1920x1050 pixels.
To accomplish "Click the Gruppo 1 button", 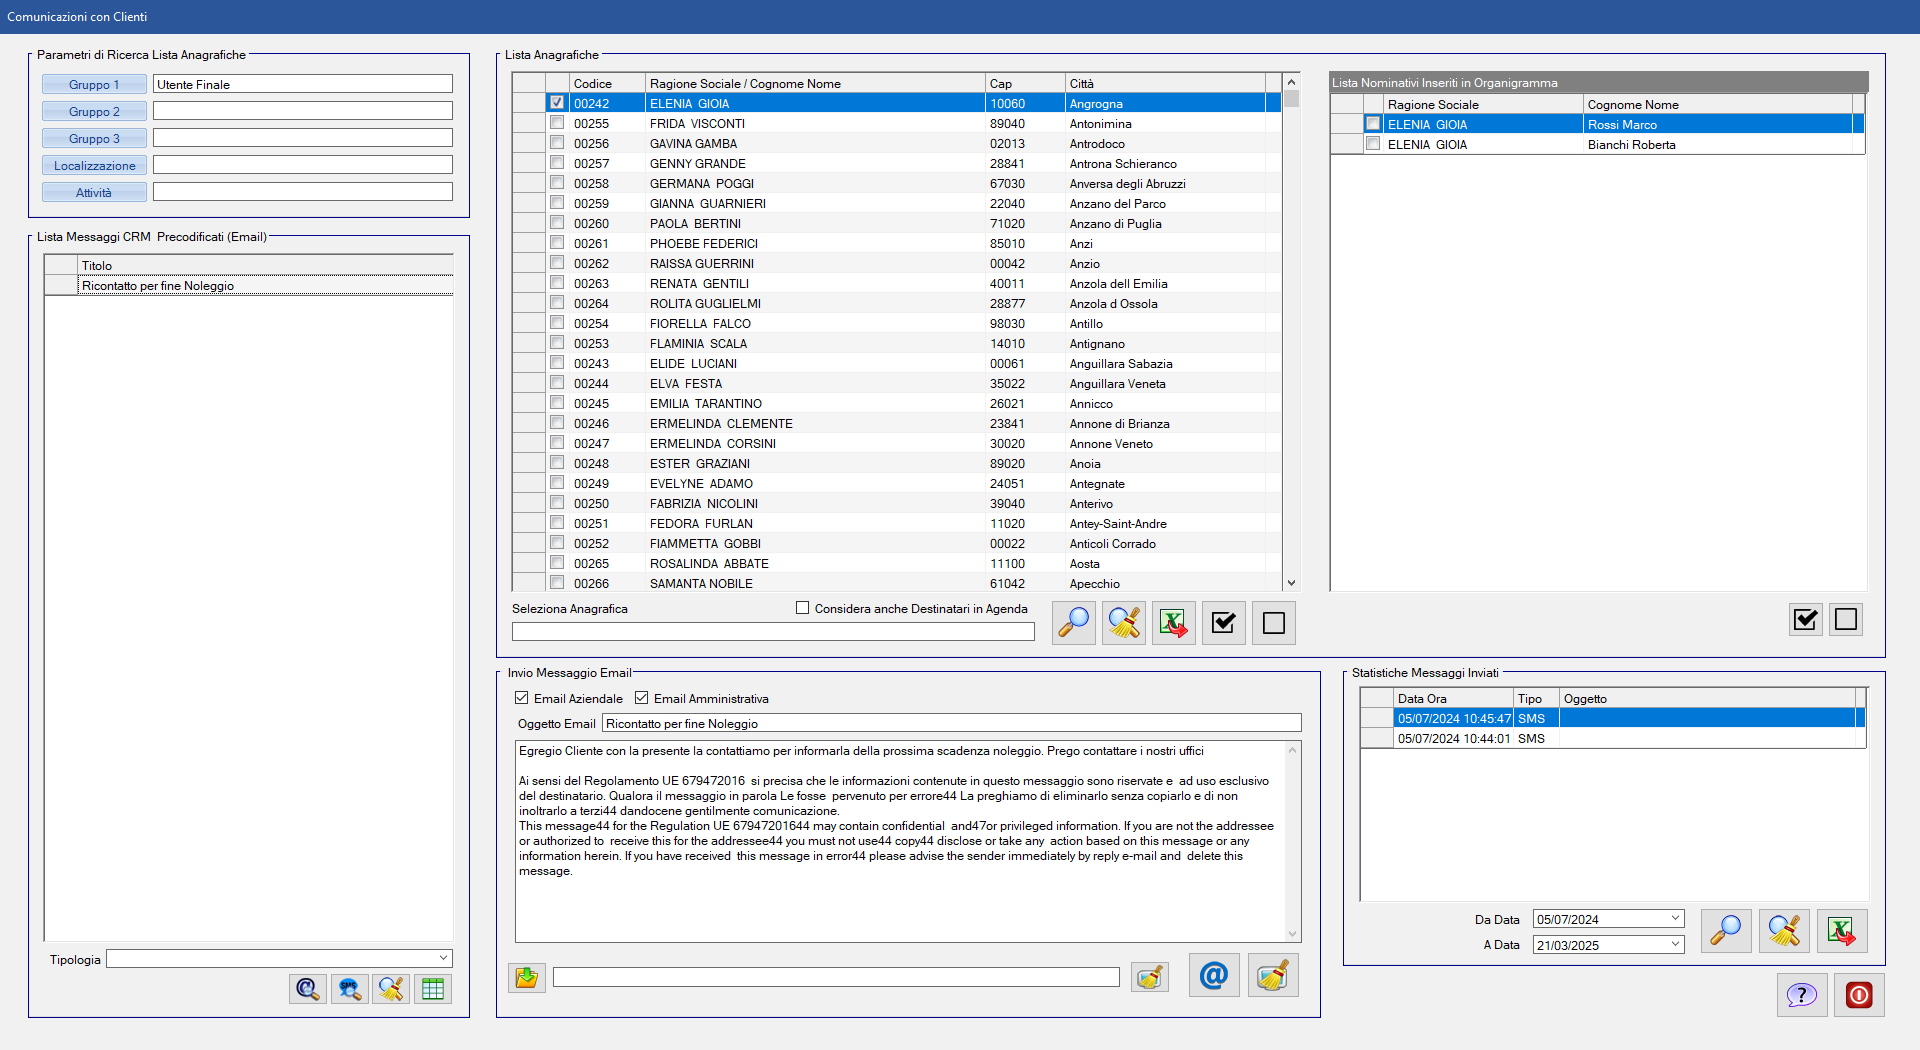I will pos(94,85).
